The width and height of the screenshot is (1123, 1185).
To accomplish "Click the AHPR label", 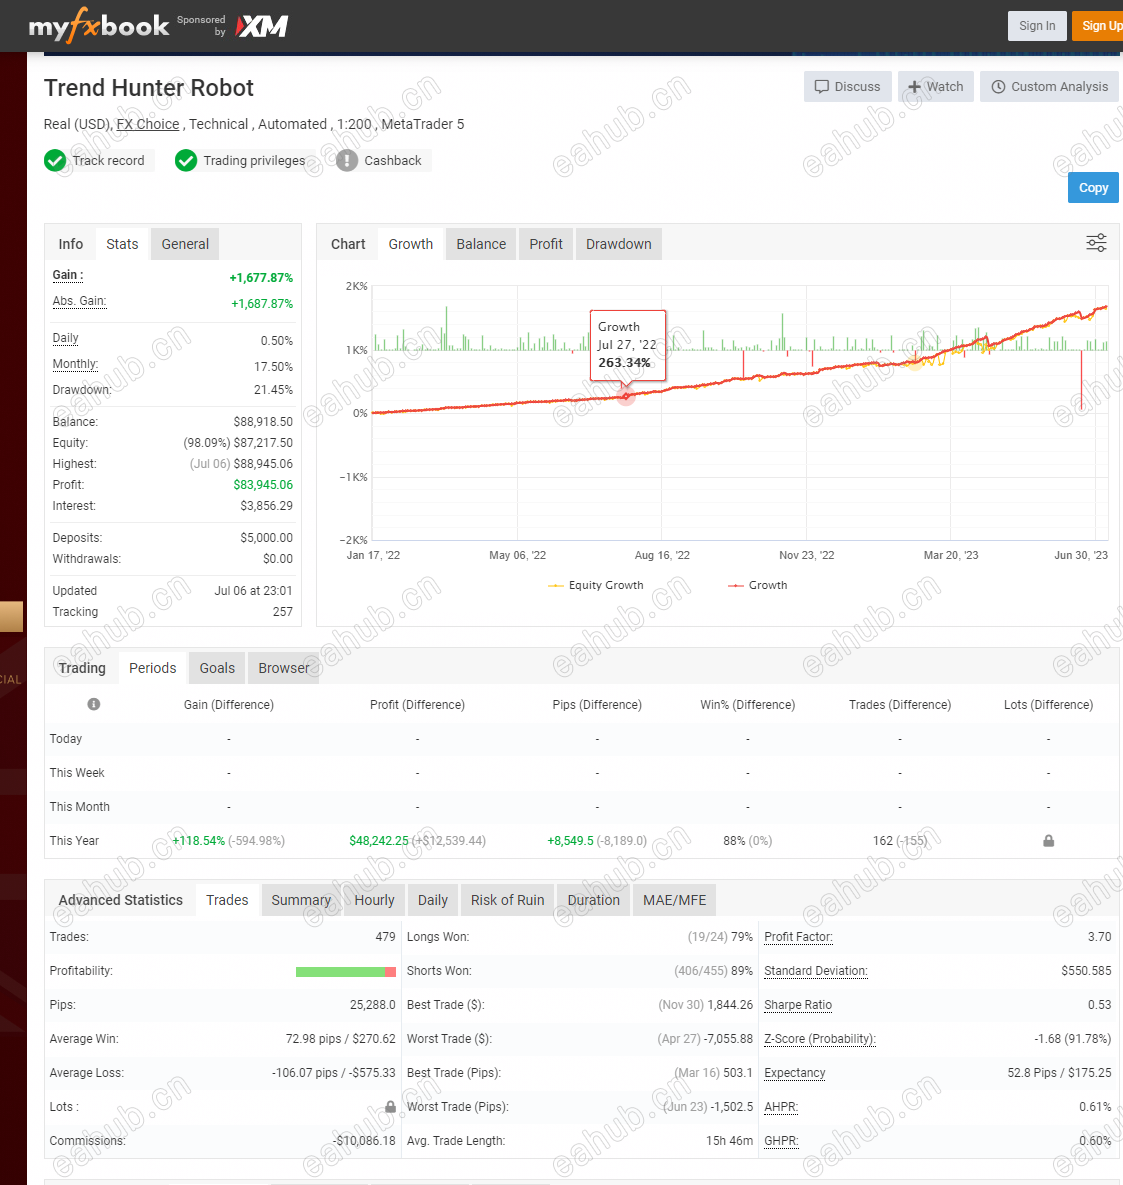I will [x=781, y=1106].
